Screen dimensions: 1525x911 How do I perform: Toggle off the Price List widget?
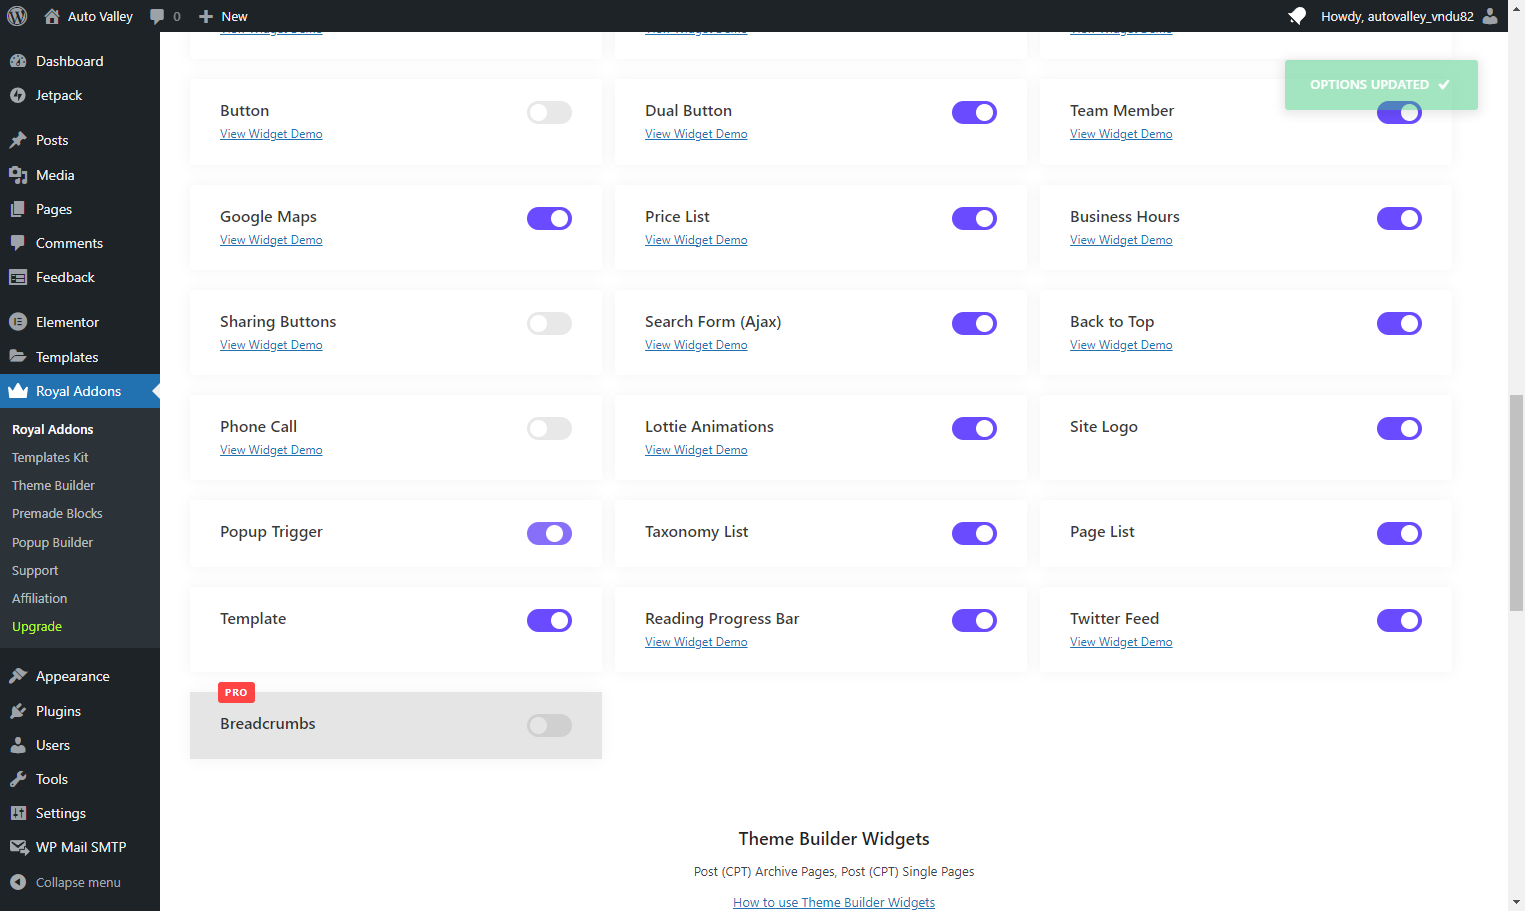point(974,218)
